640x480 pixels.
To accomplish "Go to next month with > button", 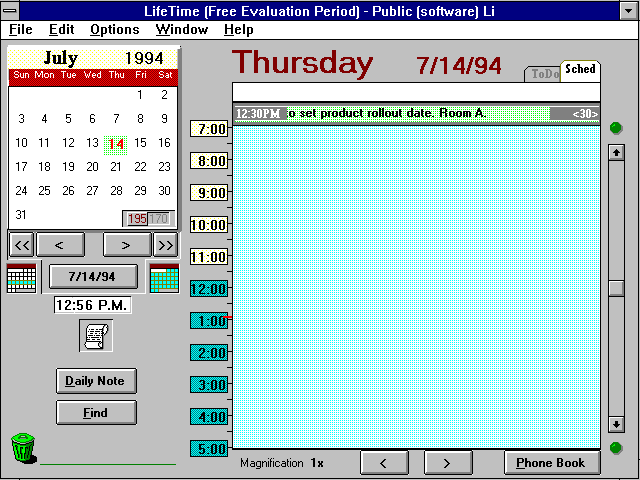I will coord(127,245).
